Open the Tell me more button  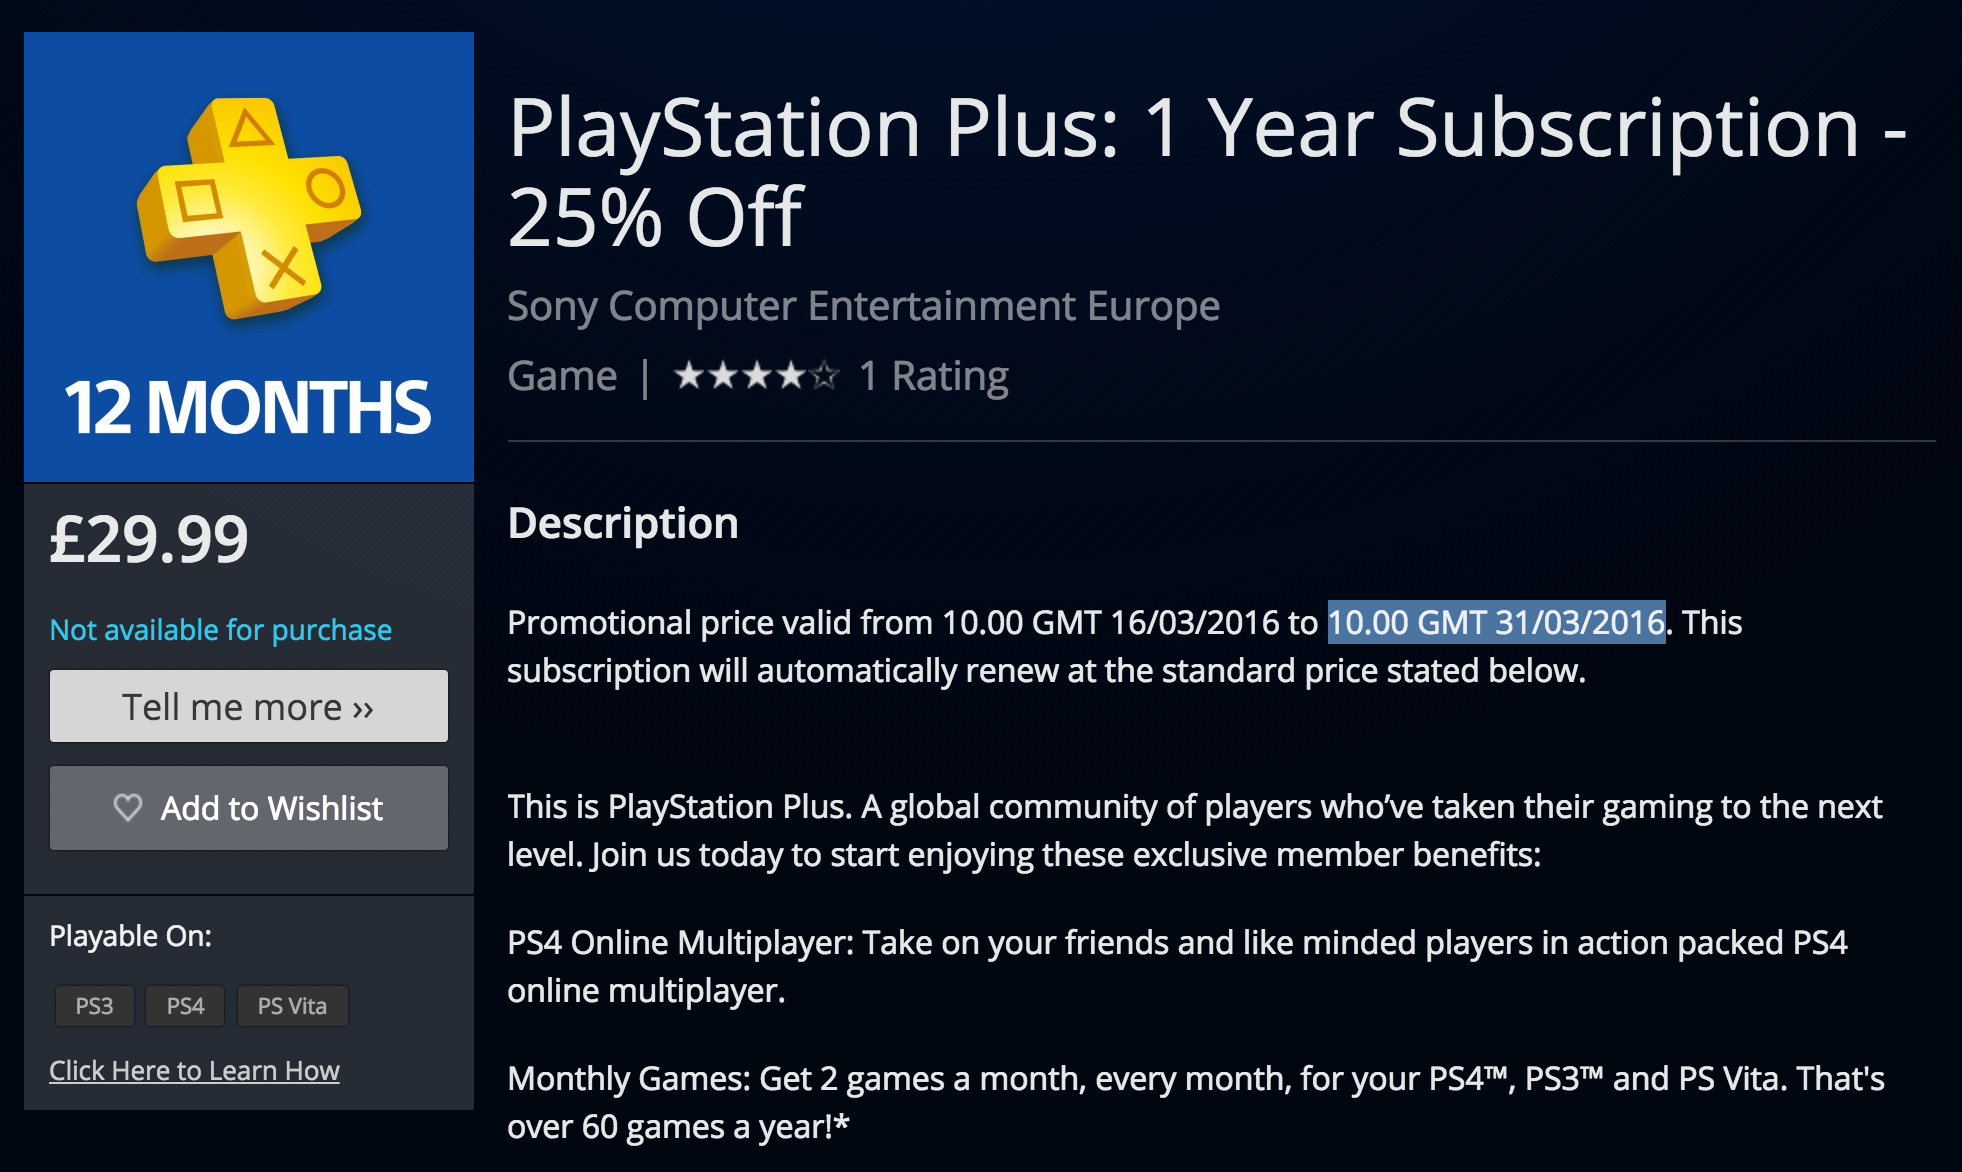(x=249, y=706)
